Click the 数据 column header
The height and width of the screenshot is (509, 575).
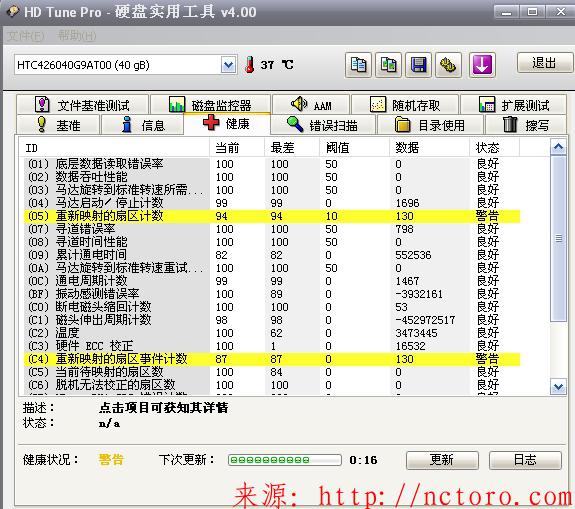[x=429, y=148]
